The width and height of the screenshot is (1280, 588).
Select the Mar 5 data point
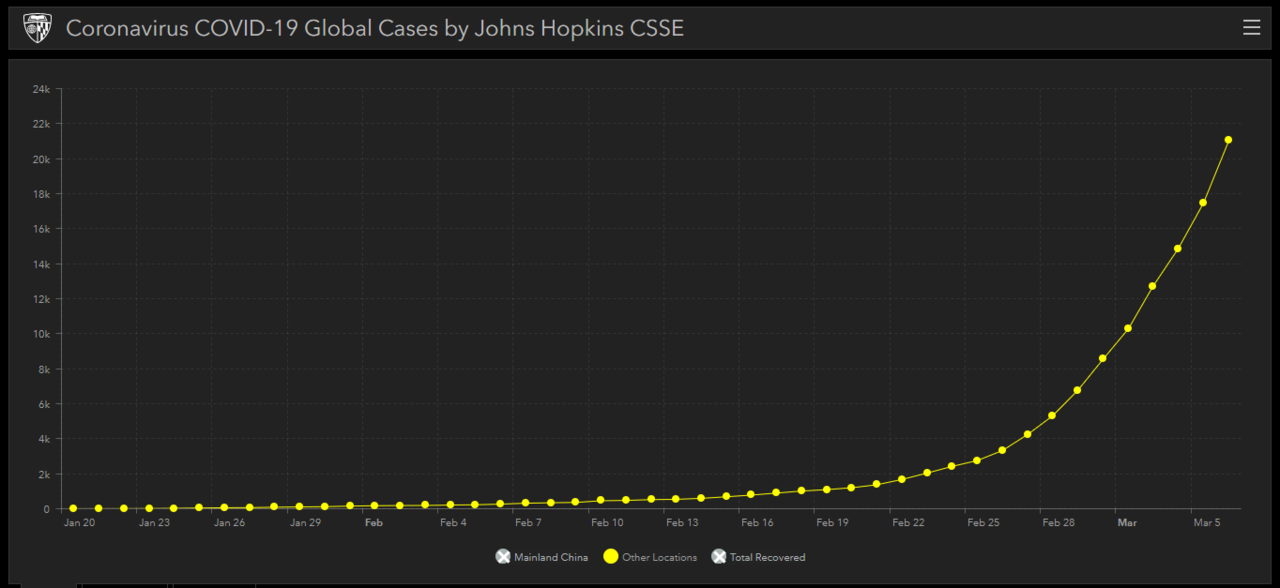pos(1203,202)
